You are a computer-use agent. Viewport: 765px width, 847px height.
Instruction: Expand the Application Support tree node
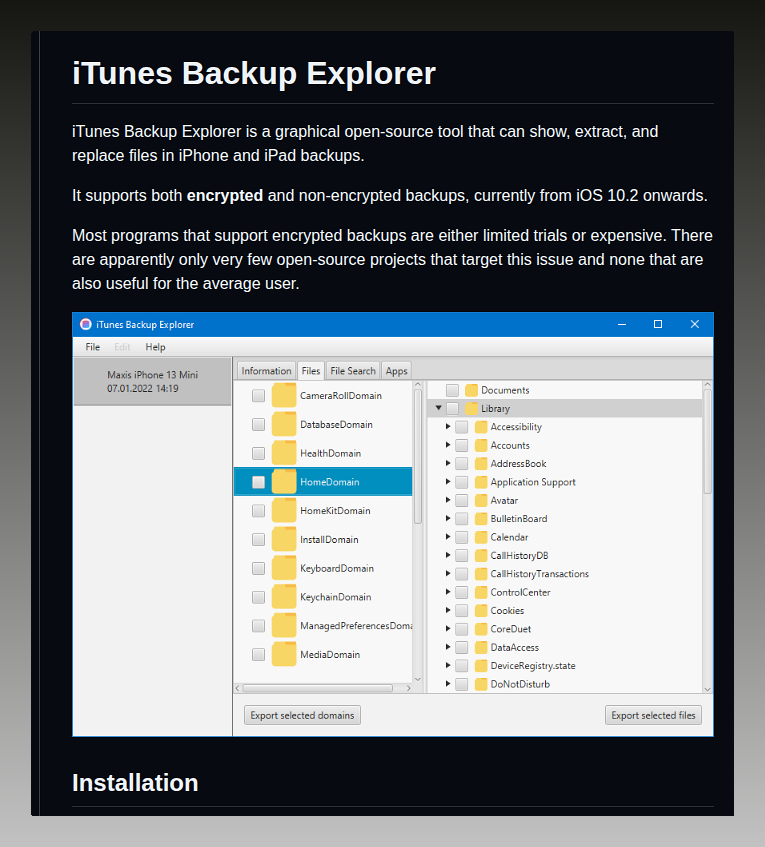448,481
